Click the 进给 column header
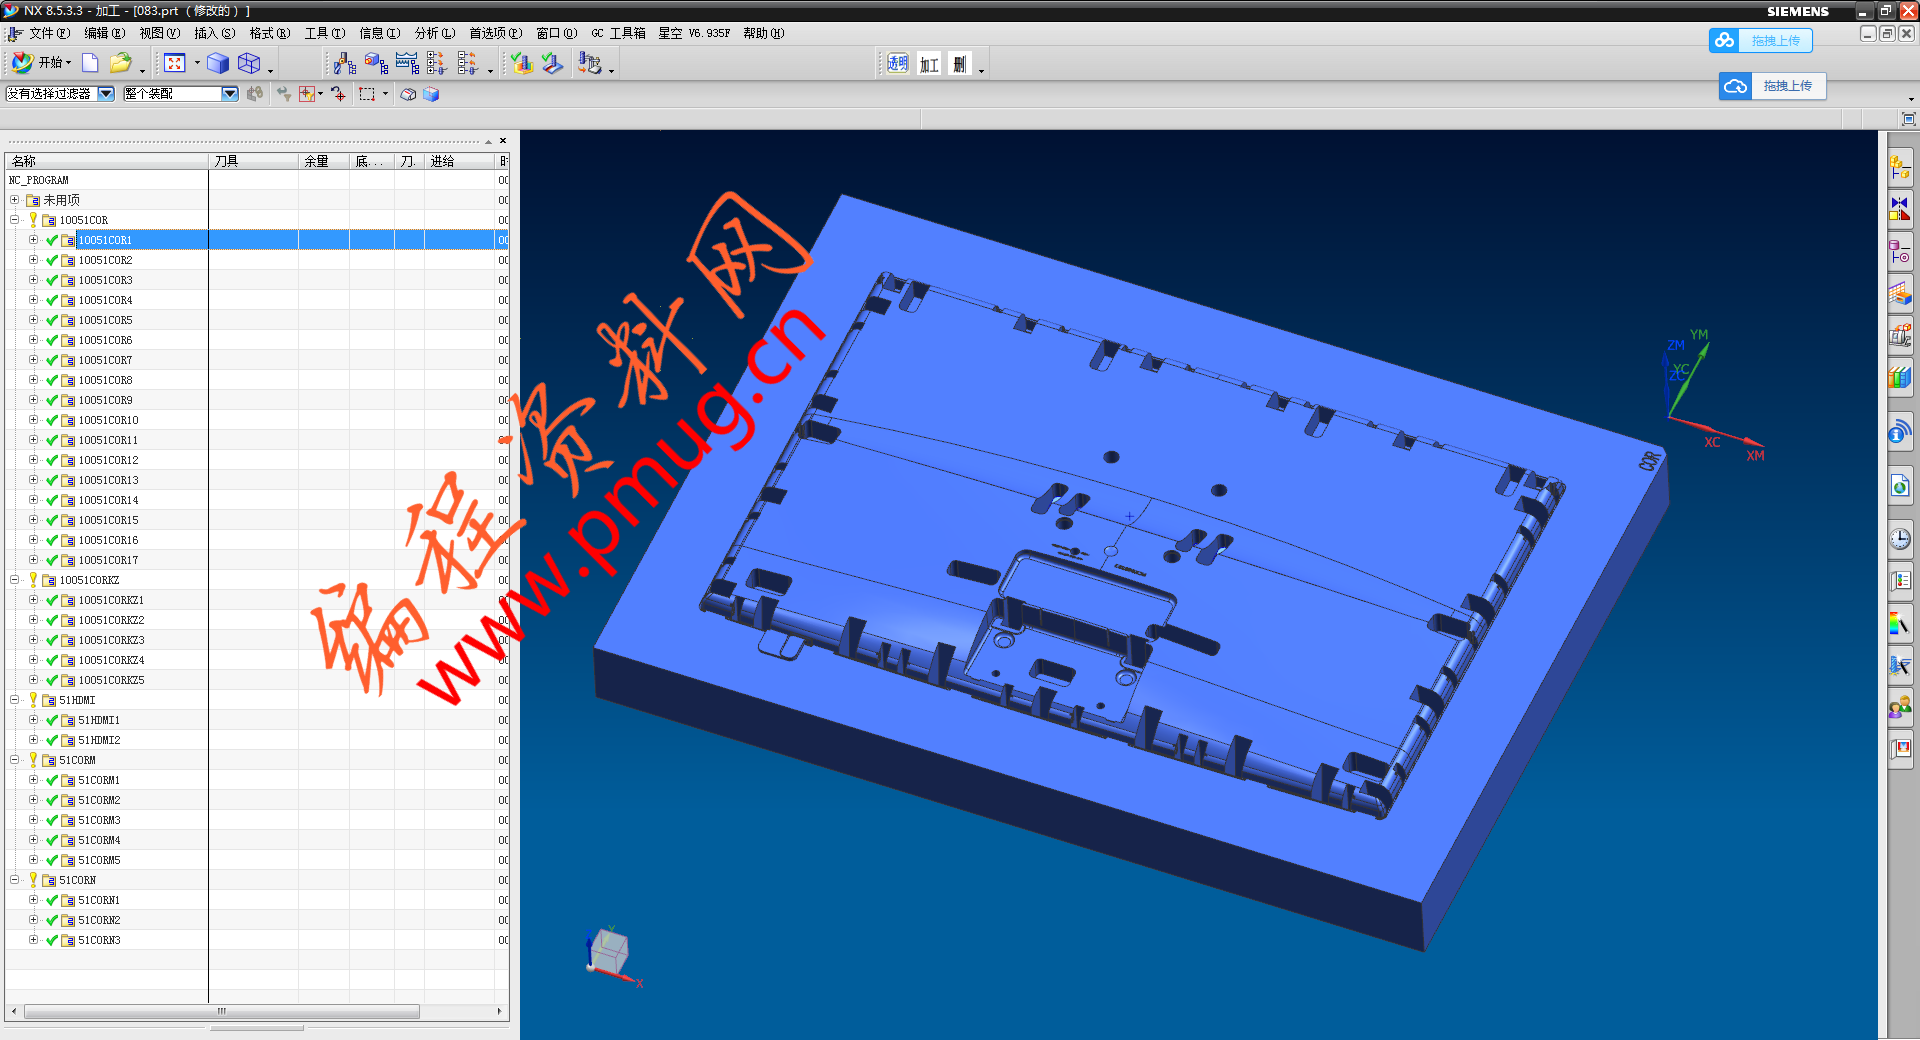This screenshot has width=1920, height=1040. tap(459, 161)
